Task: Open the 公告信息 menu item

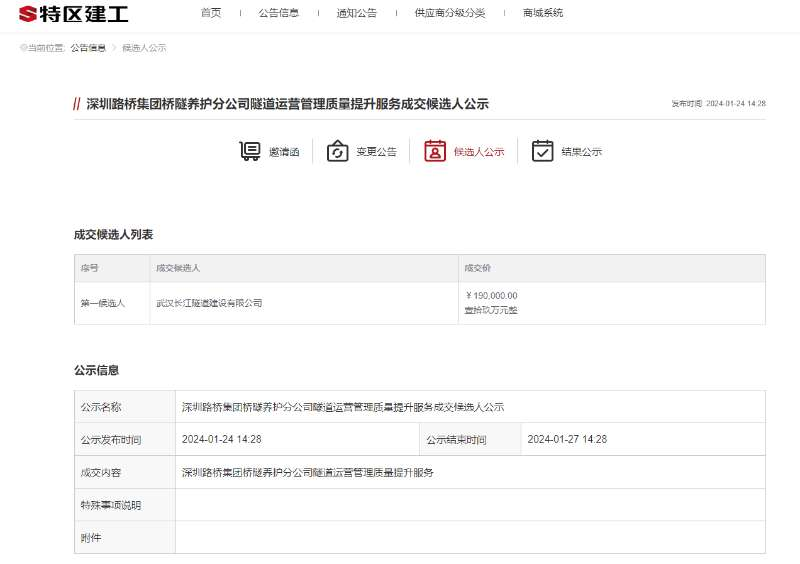Action: 279,13
